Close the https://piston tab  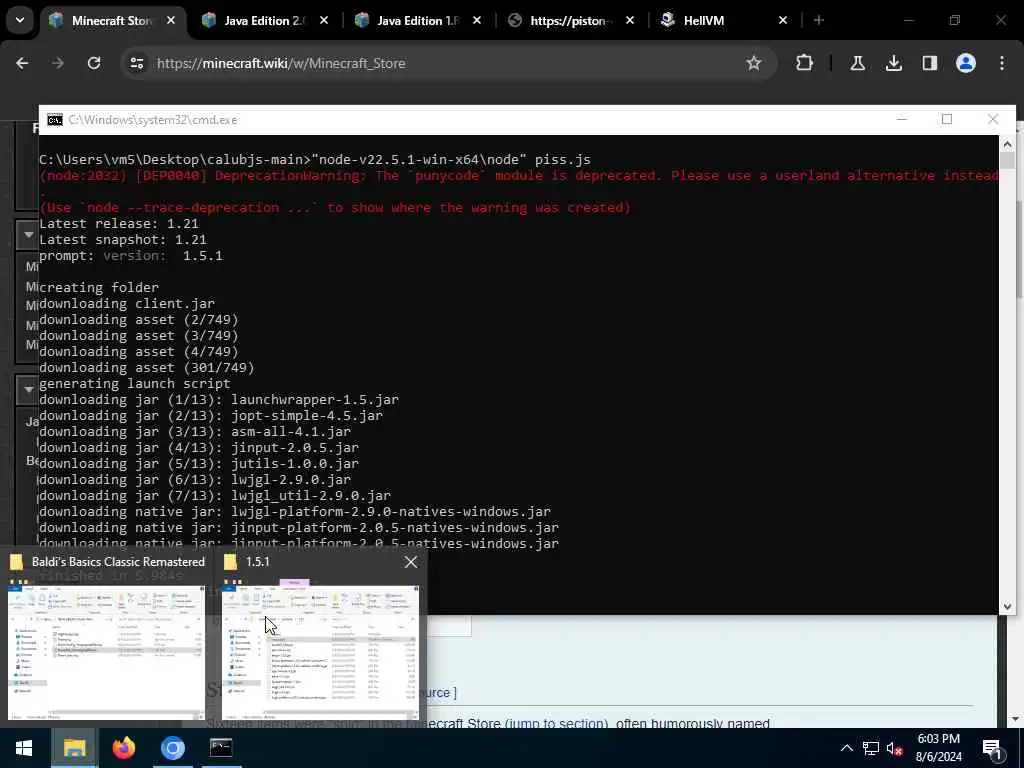630,20
